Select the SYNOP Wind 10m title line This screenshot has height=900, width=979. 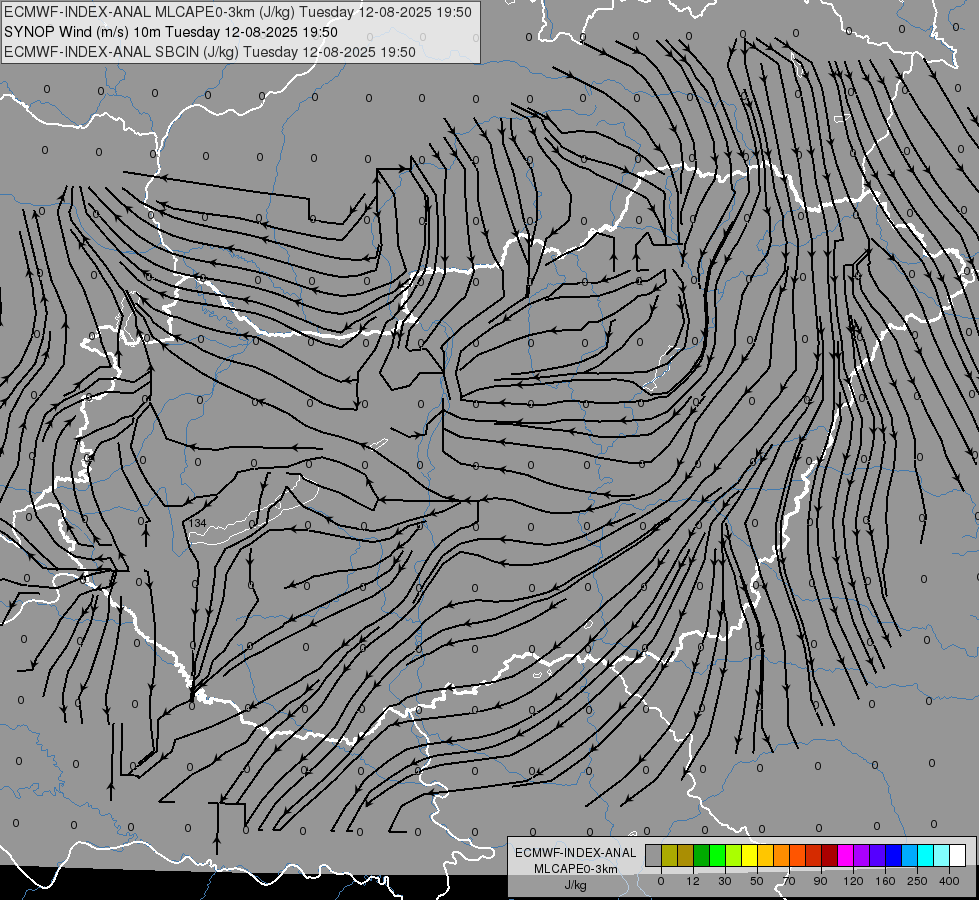coord(170,32)
